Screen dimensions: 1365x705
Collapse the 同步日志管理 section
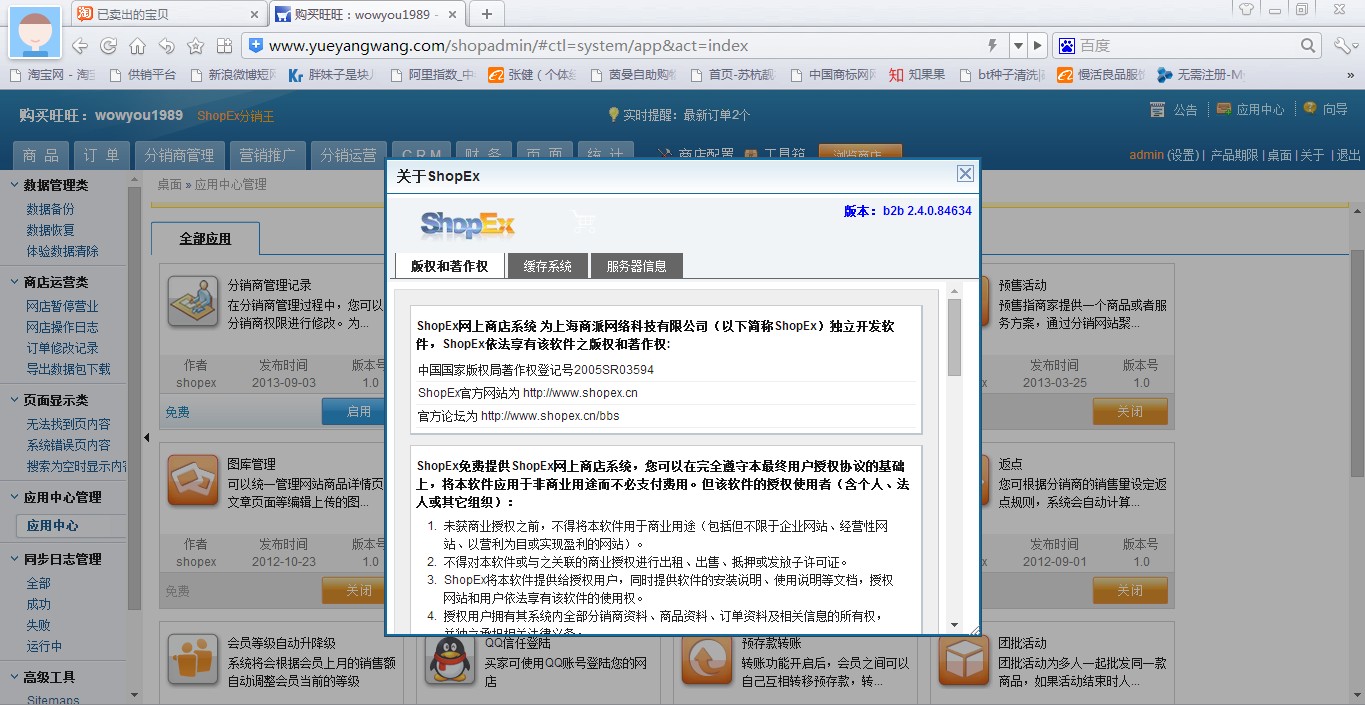14,559
